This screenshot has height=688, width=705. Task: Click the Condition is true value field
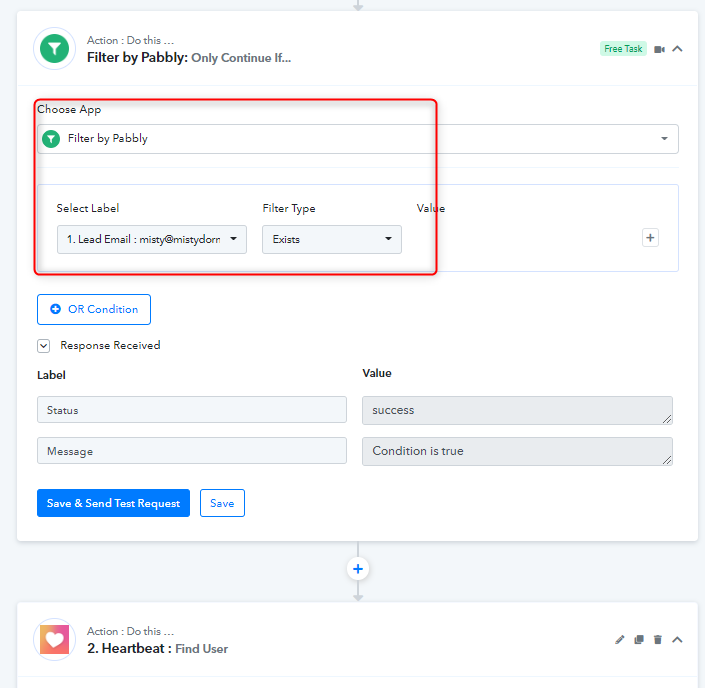pyautogui.click(x=517, y=451)
